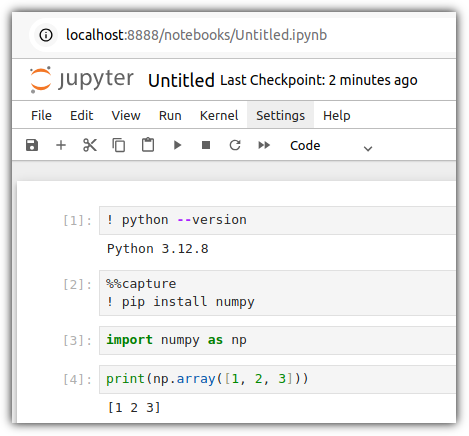Open the Run menu
The height and width of the screenshot is (436, 469).
click(170, 116)
